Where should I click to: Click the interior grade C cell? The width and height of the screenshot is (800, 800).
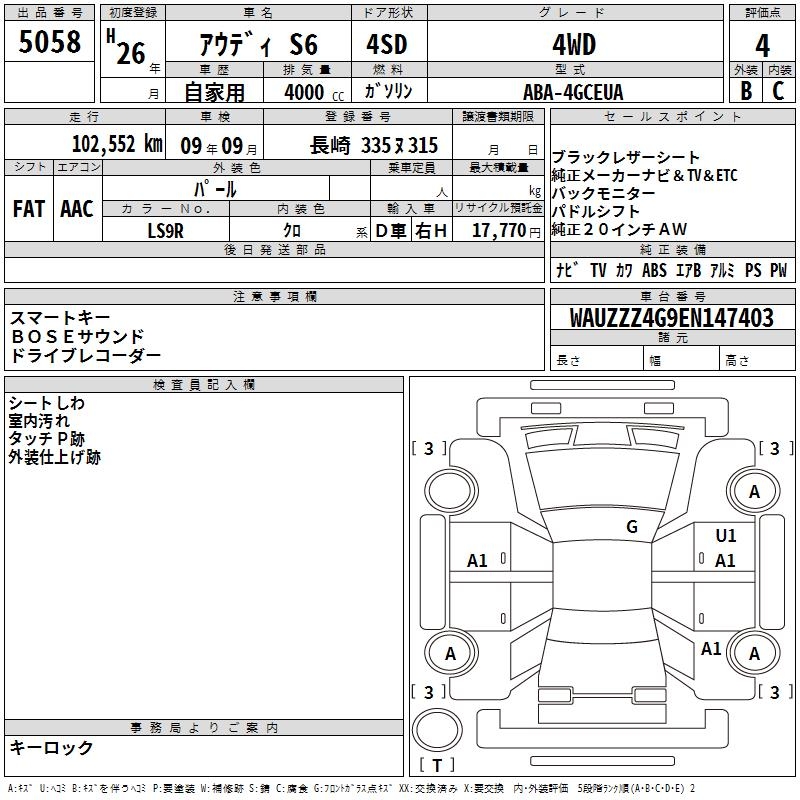[x=778, y=92]
